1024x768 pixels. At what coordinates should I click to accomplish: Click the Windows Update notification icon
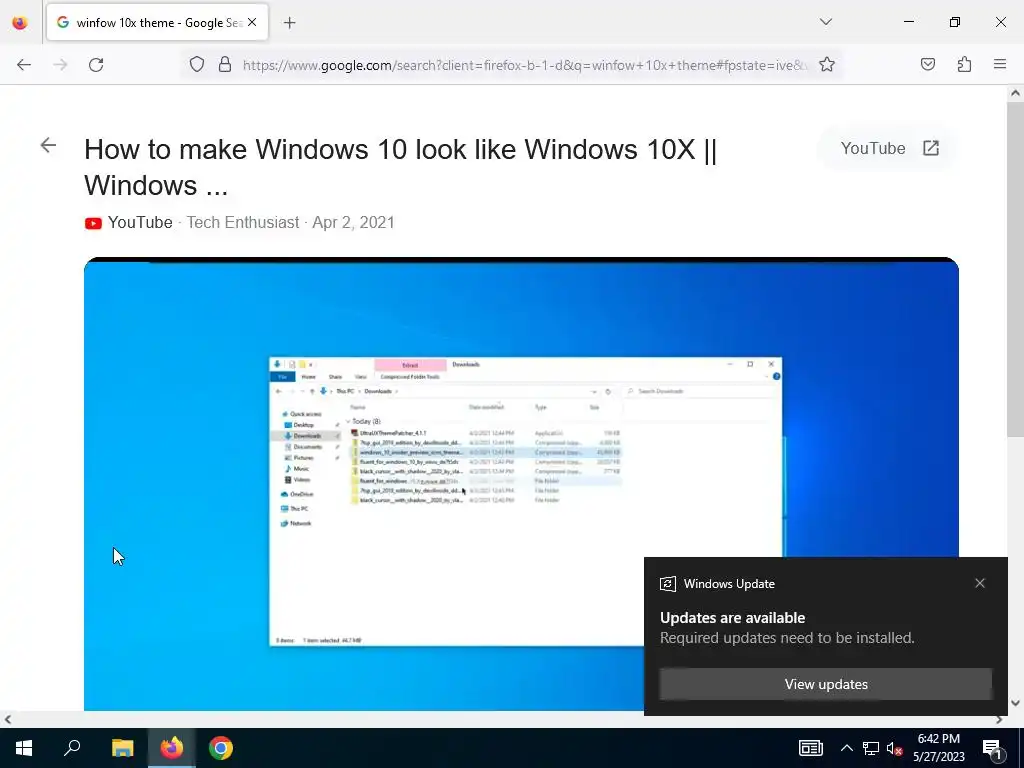click(667, 584)
